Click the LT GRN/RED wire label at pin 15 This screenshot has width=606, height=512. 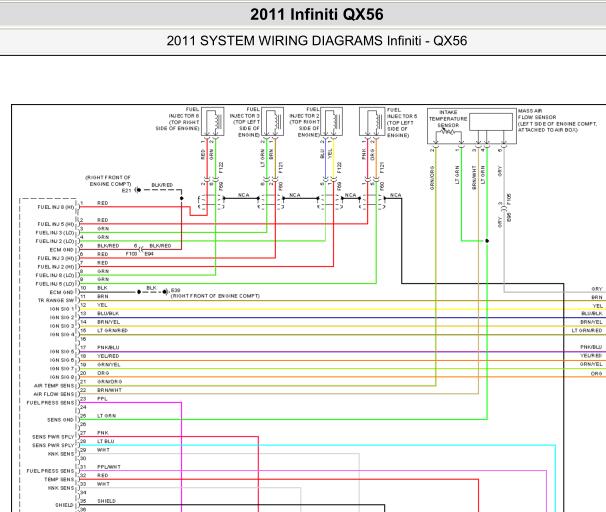click(112, 331)
